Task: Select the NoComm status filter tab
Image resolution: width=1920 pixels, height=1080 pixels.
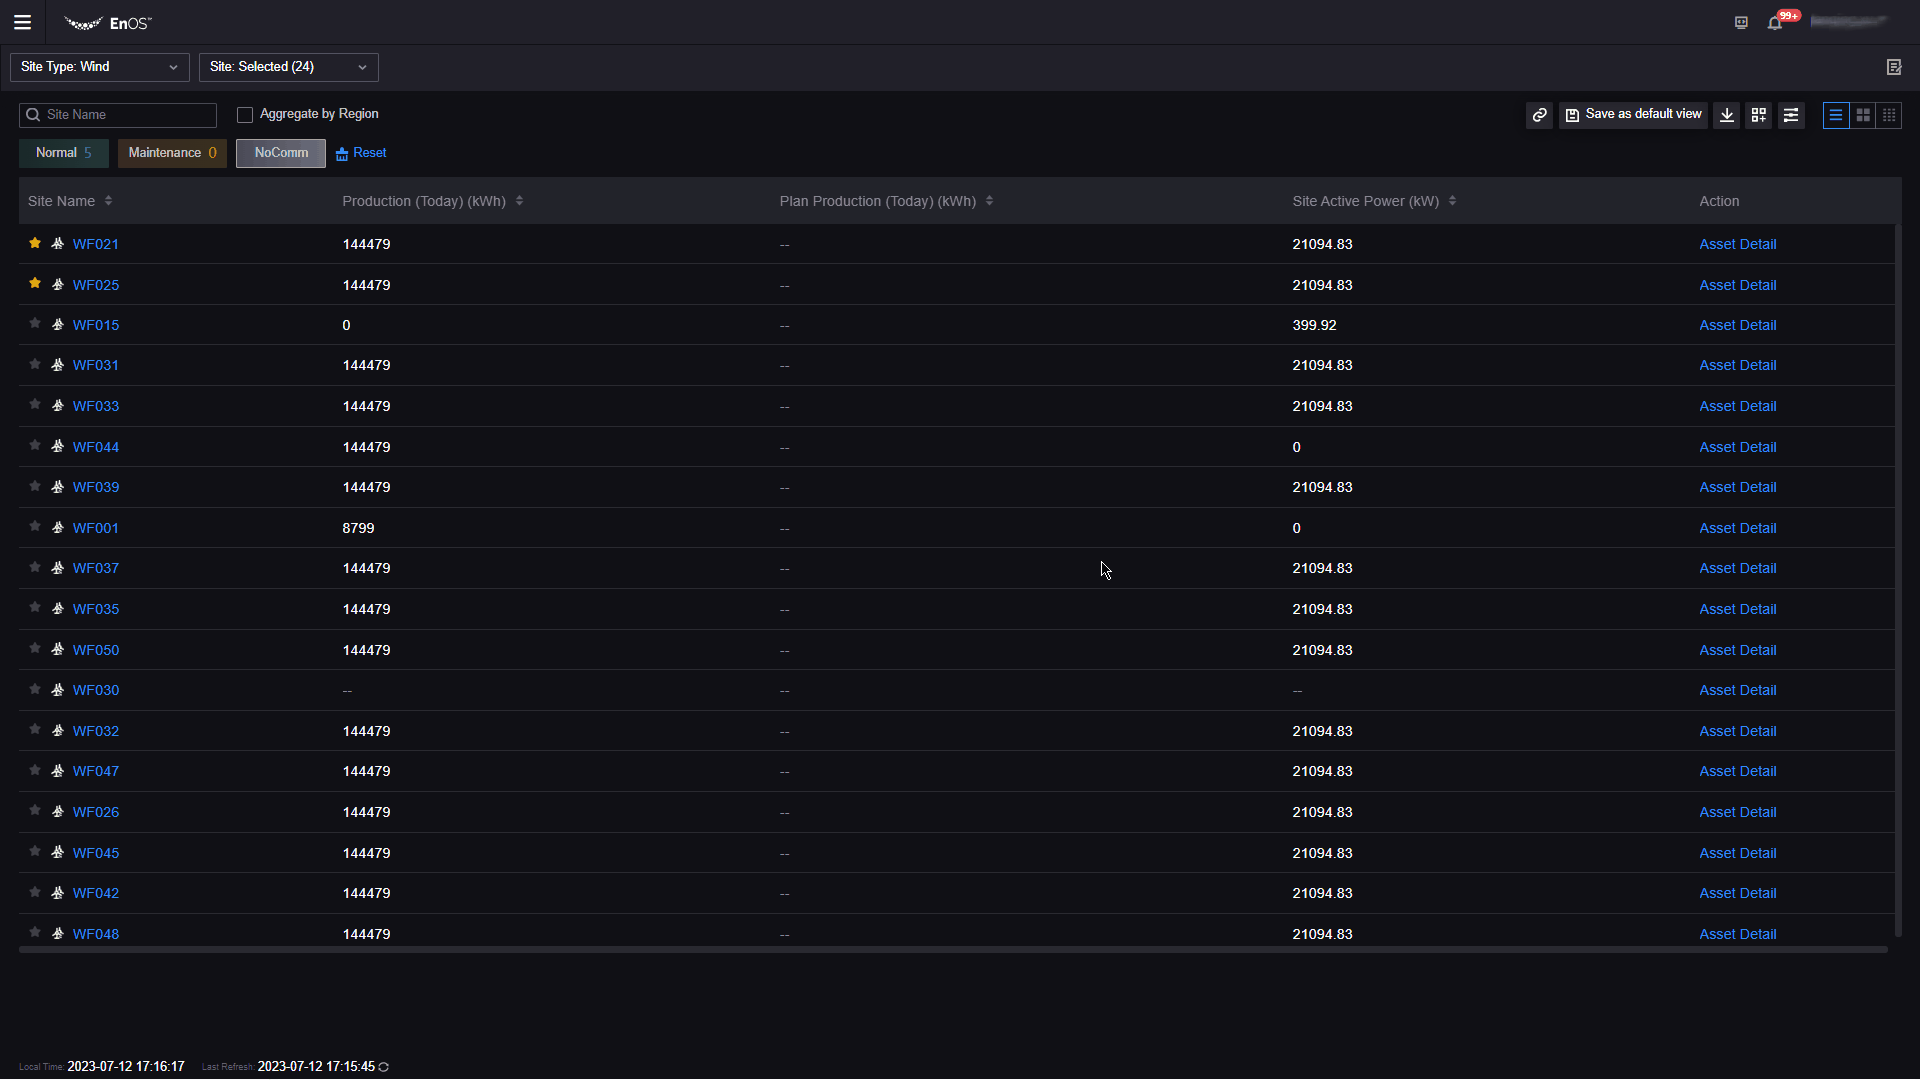Action: (x=281, y=153)
